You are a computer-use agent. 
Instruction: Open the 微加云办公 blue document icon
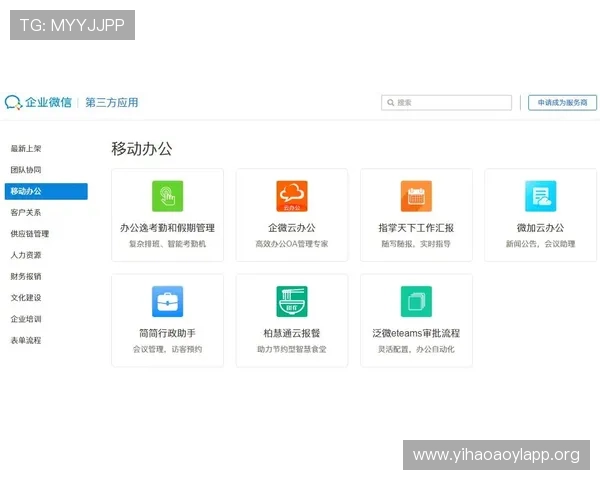point(540,196)
